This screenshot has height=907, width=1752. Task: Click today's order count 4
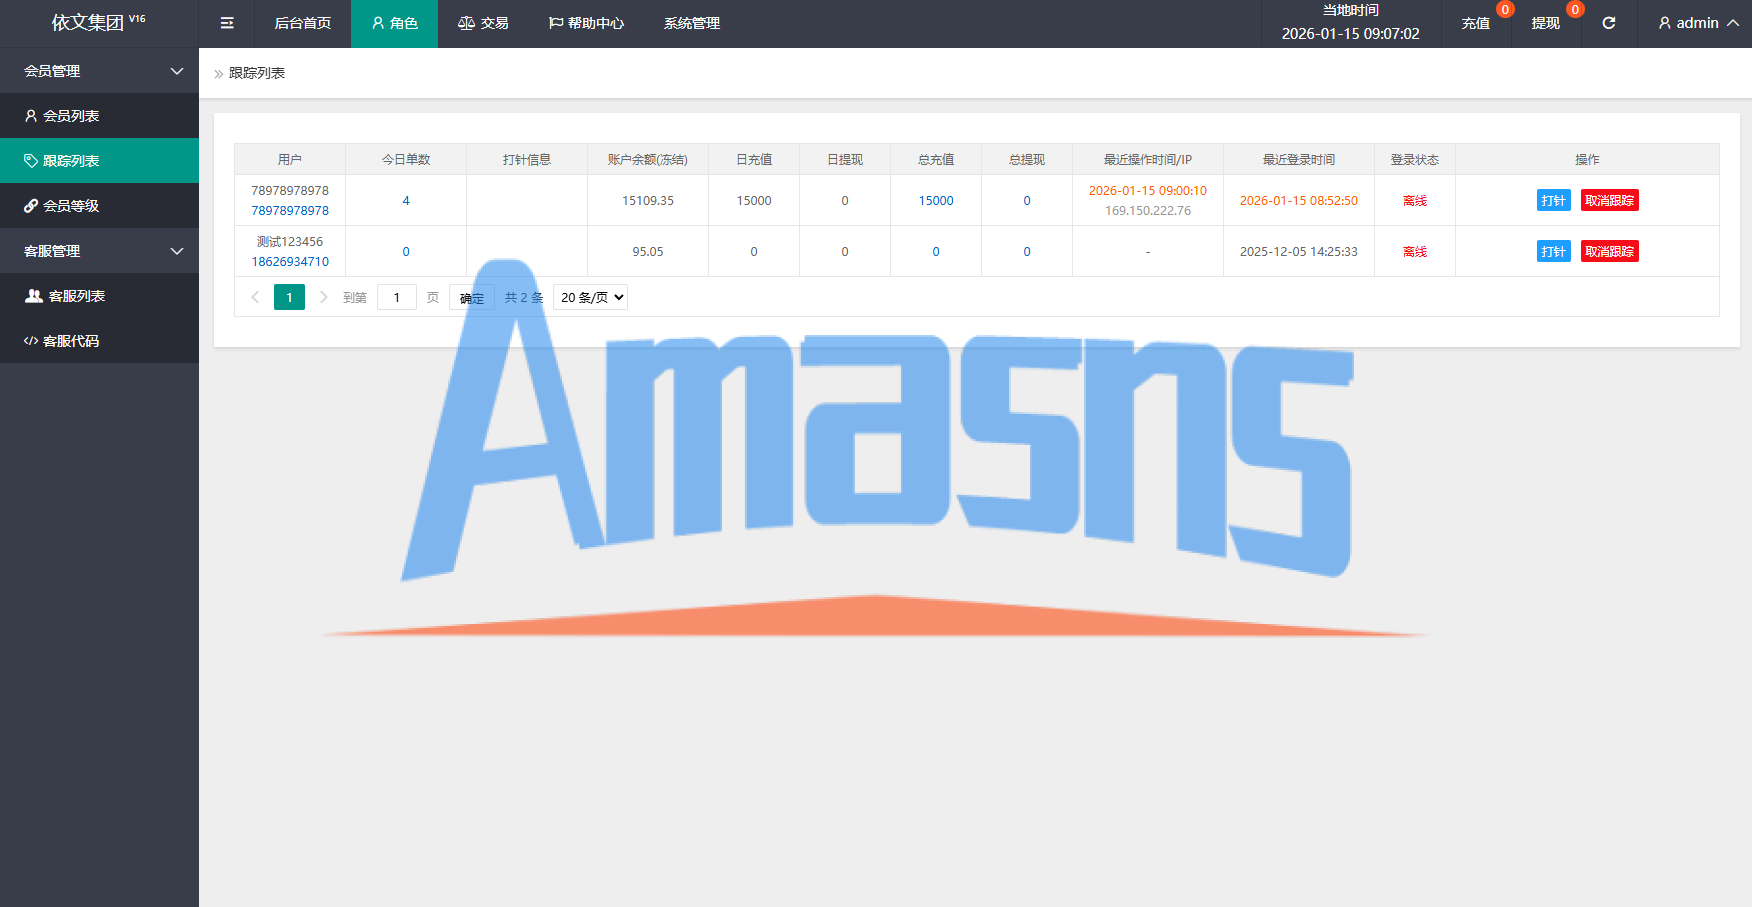(406, 201)
